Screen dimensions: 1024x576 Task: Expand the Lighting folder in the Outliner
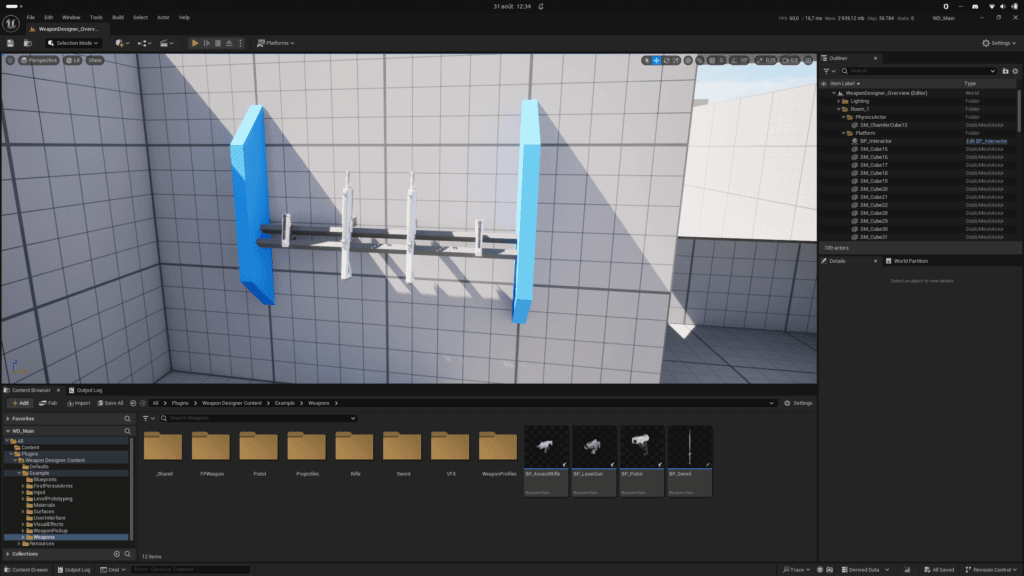839,101
